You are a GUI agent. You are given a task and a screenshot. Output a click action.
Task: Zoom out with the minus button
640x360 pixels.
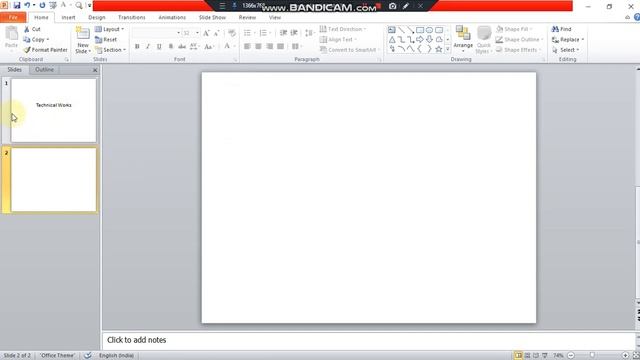point(571,356)
